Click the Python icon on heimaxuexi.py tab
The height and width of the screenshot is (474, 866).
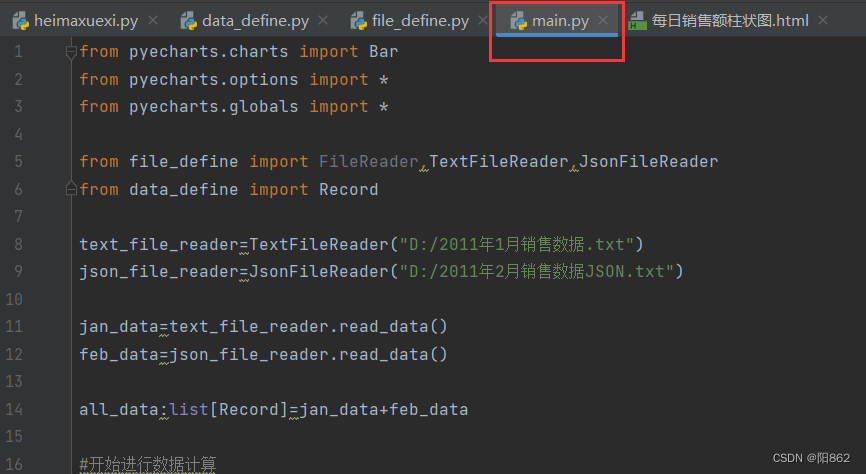click(21, 21)
